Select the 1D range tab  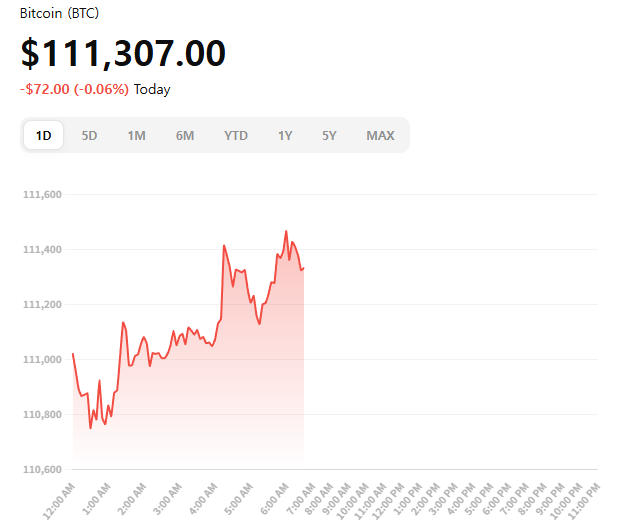(43, 135)
